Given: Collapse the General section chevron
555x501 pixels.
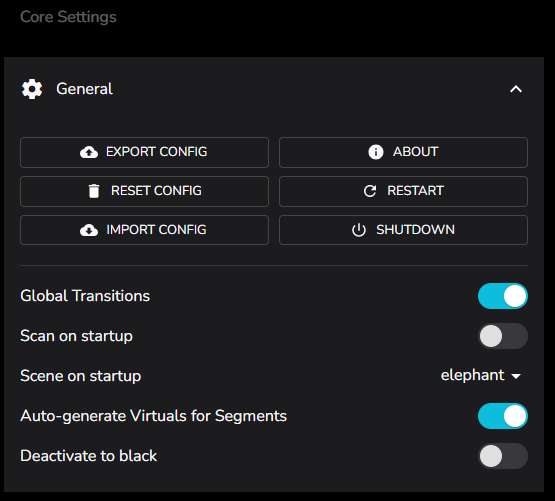Looking at the screenshot, I should [516, 89].
